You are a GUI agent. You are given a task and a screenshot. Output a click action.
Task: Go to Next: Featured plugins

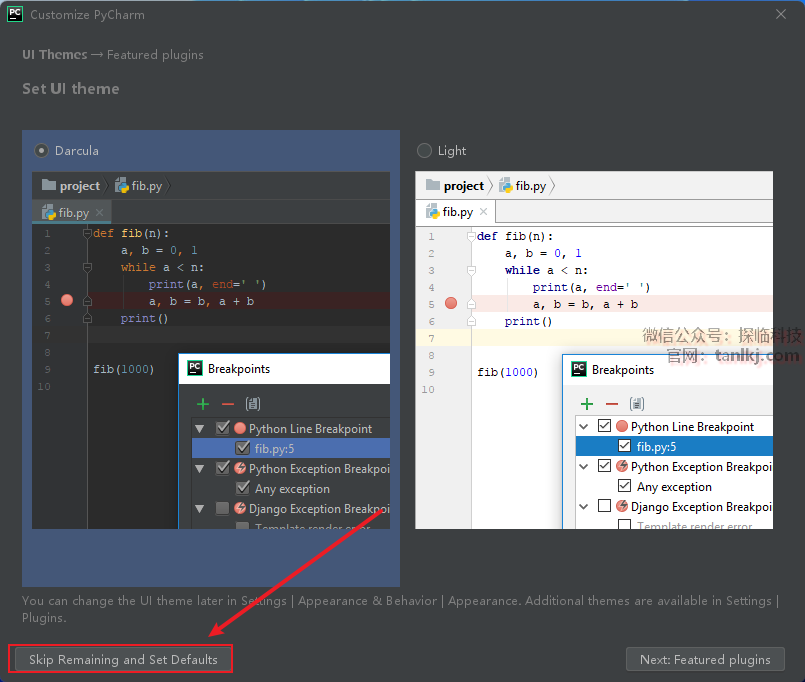[705, 659]
